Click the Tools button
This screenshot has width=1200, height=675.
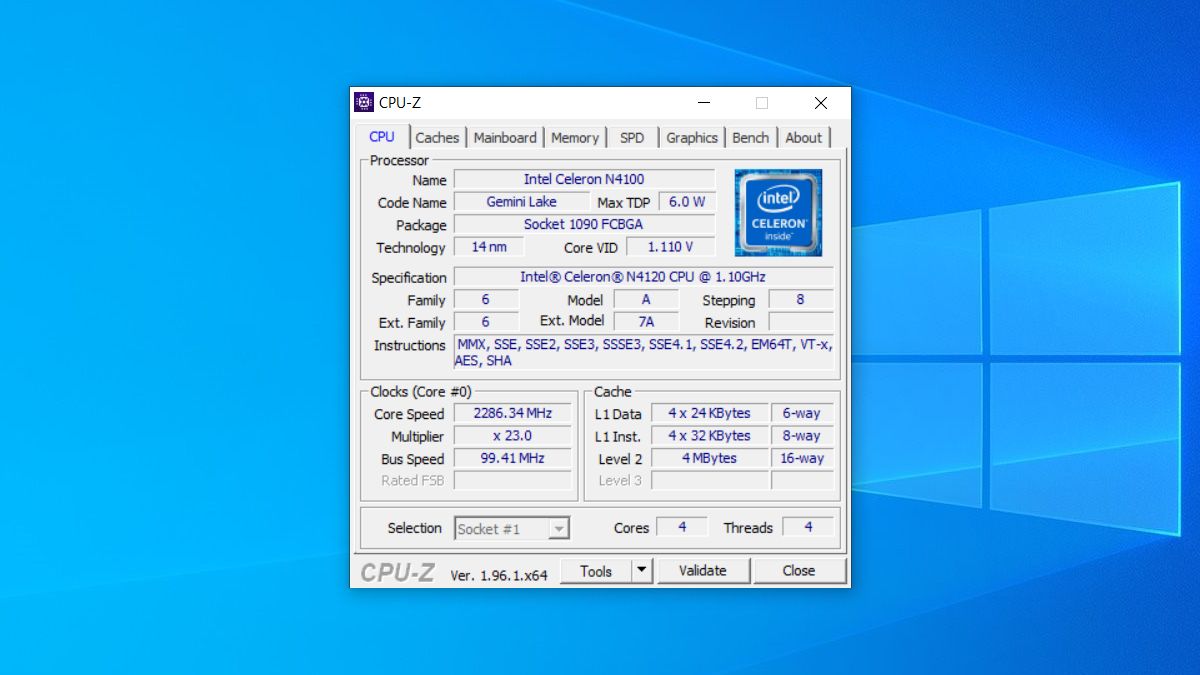point(596,571)
